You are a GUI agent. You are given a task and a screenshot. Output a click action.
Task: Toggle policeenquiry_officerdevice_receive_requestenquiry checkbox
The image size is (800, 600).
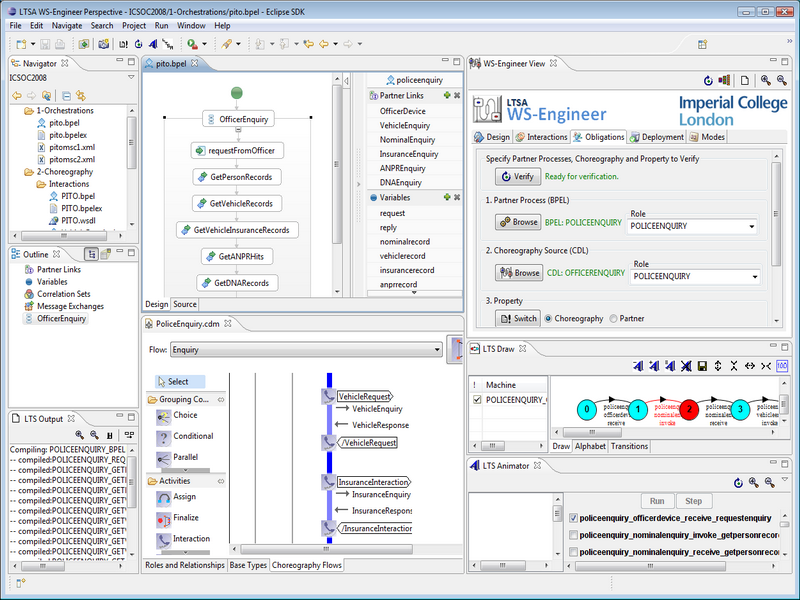573,518
